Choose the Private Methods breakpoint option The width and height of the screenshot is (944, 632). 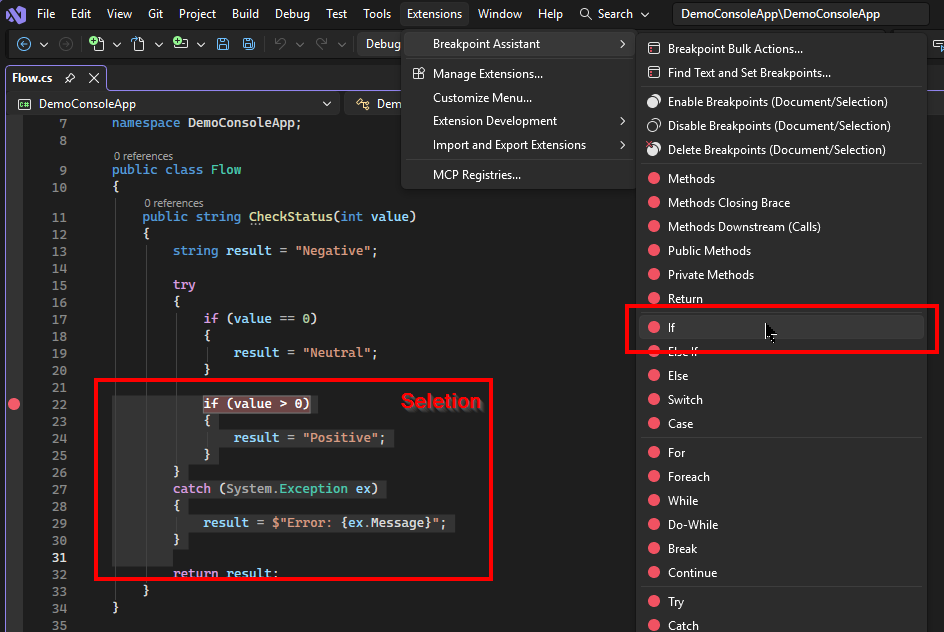click(781, 275)
